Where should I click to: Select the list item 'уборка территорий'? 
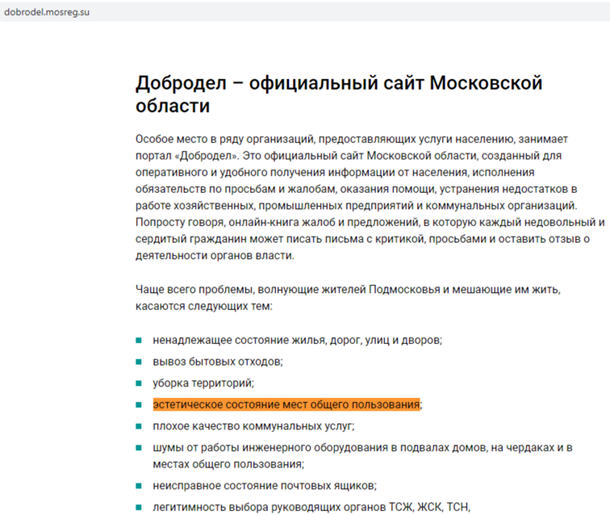pyautogui.click(x=203, y=382)
